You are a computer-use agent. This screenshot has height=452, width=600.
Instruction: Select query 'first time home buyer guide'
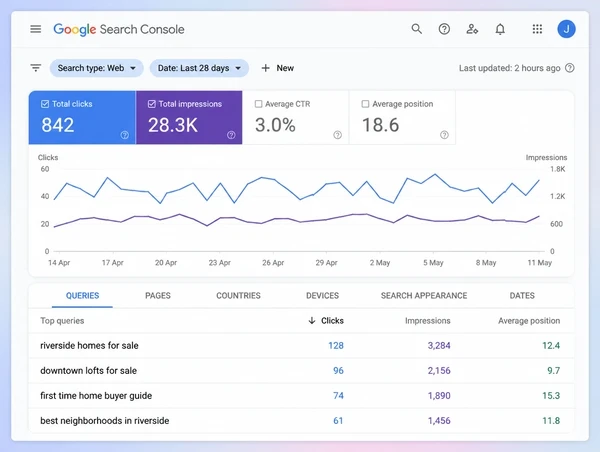[x=96, y=396]
